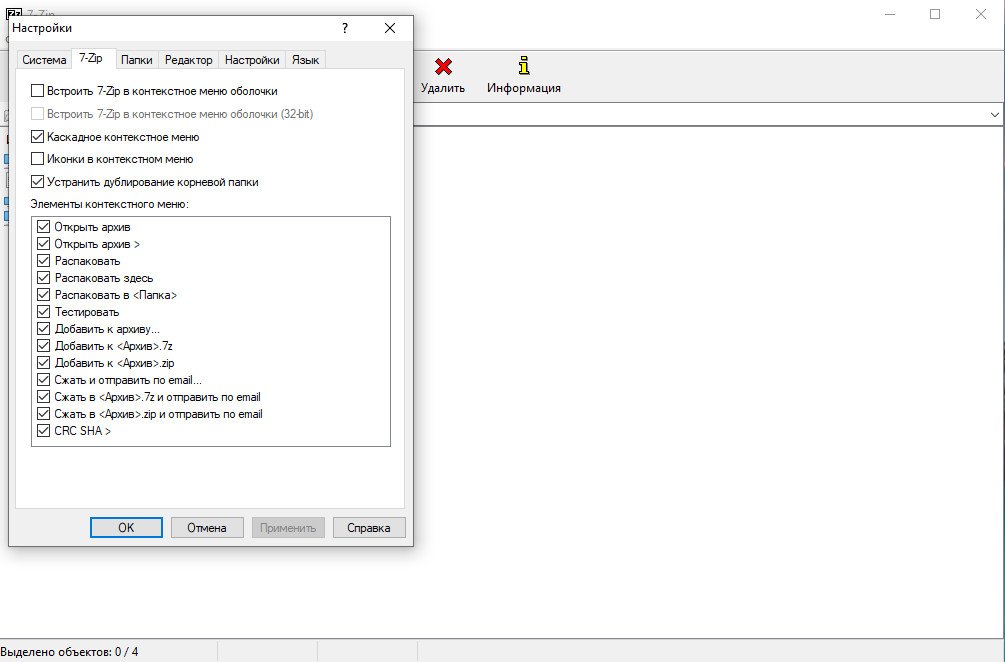Go to the Язык tab
This screenshot has height=662, width=1005.
(x=305, y=60)
